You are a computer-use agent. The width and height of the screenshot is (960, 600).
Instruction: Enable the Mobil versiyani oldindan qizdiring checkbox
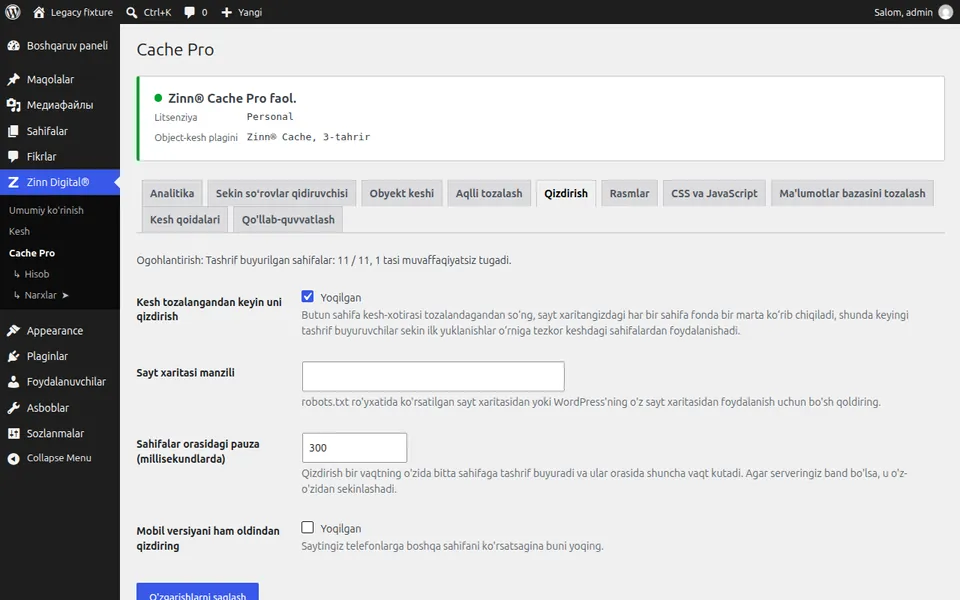307,527
